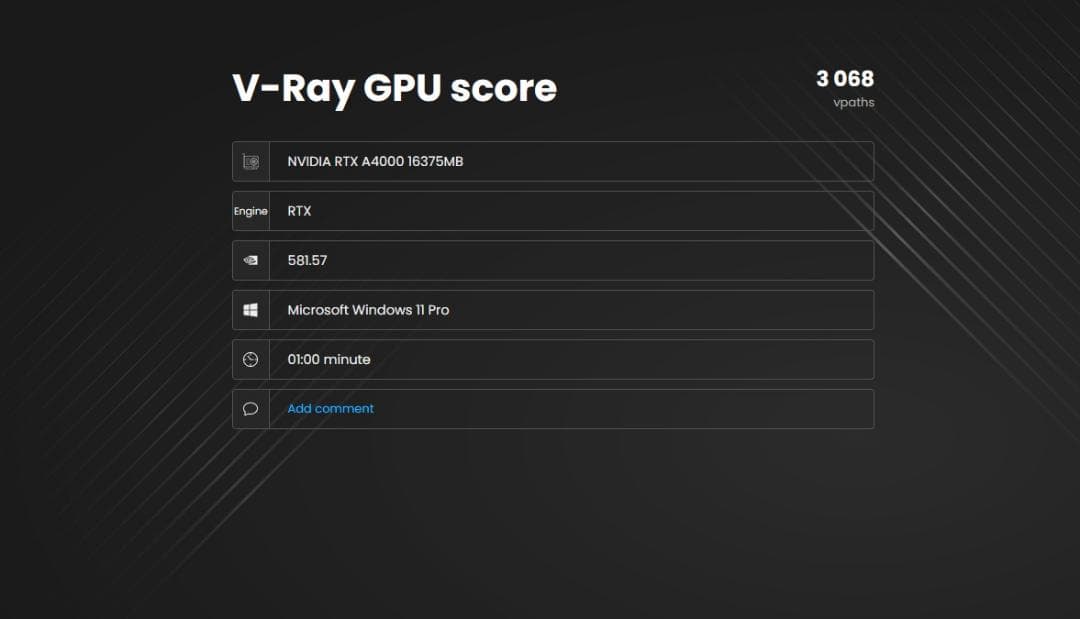Click the NVIDIA logo icon

coord(249,260)
